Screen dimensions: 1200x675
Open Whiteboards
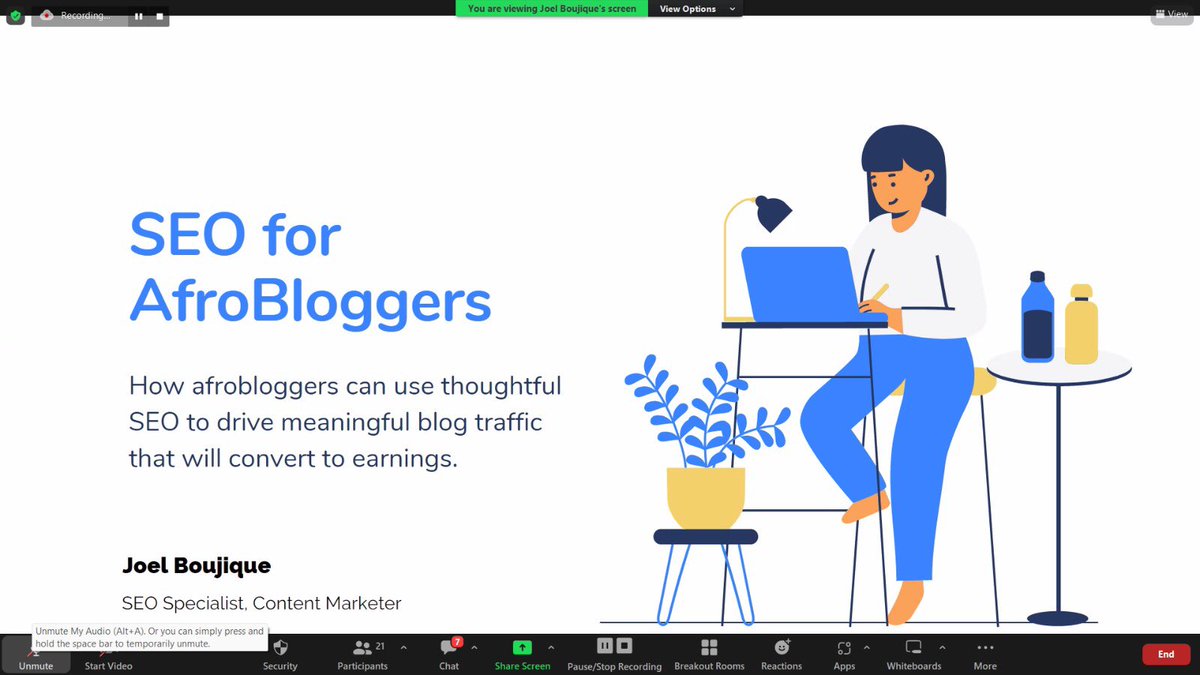[913, 652]
